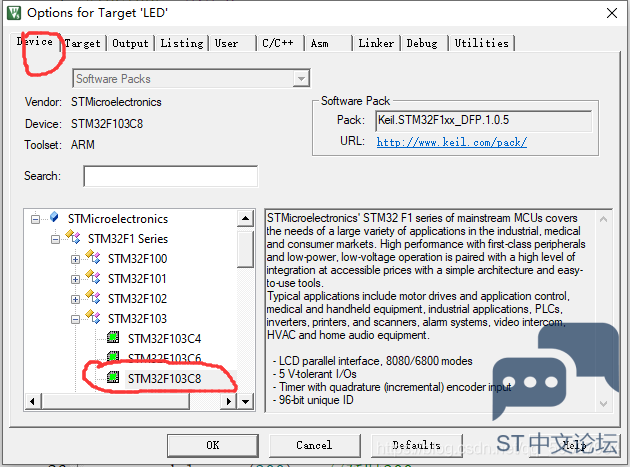
Task: Switch to the Linker tab
Action: point(376,43)
